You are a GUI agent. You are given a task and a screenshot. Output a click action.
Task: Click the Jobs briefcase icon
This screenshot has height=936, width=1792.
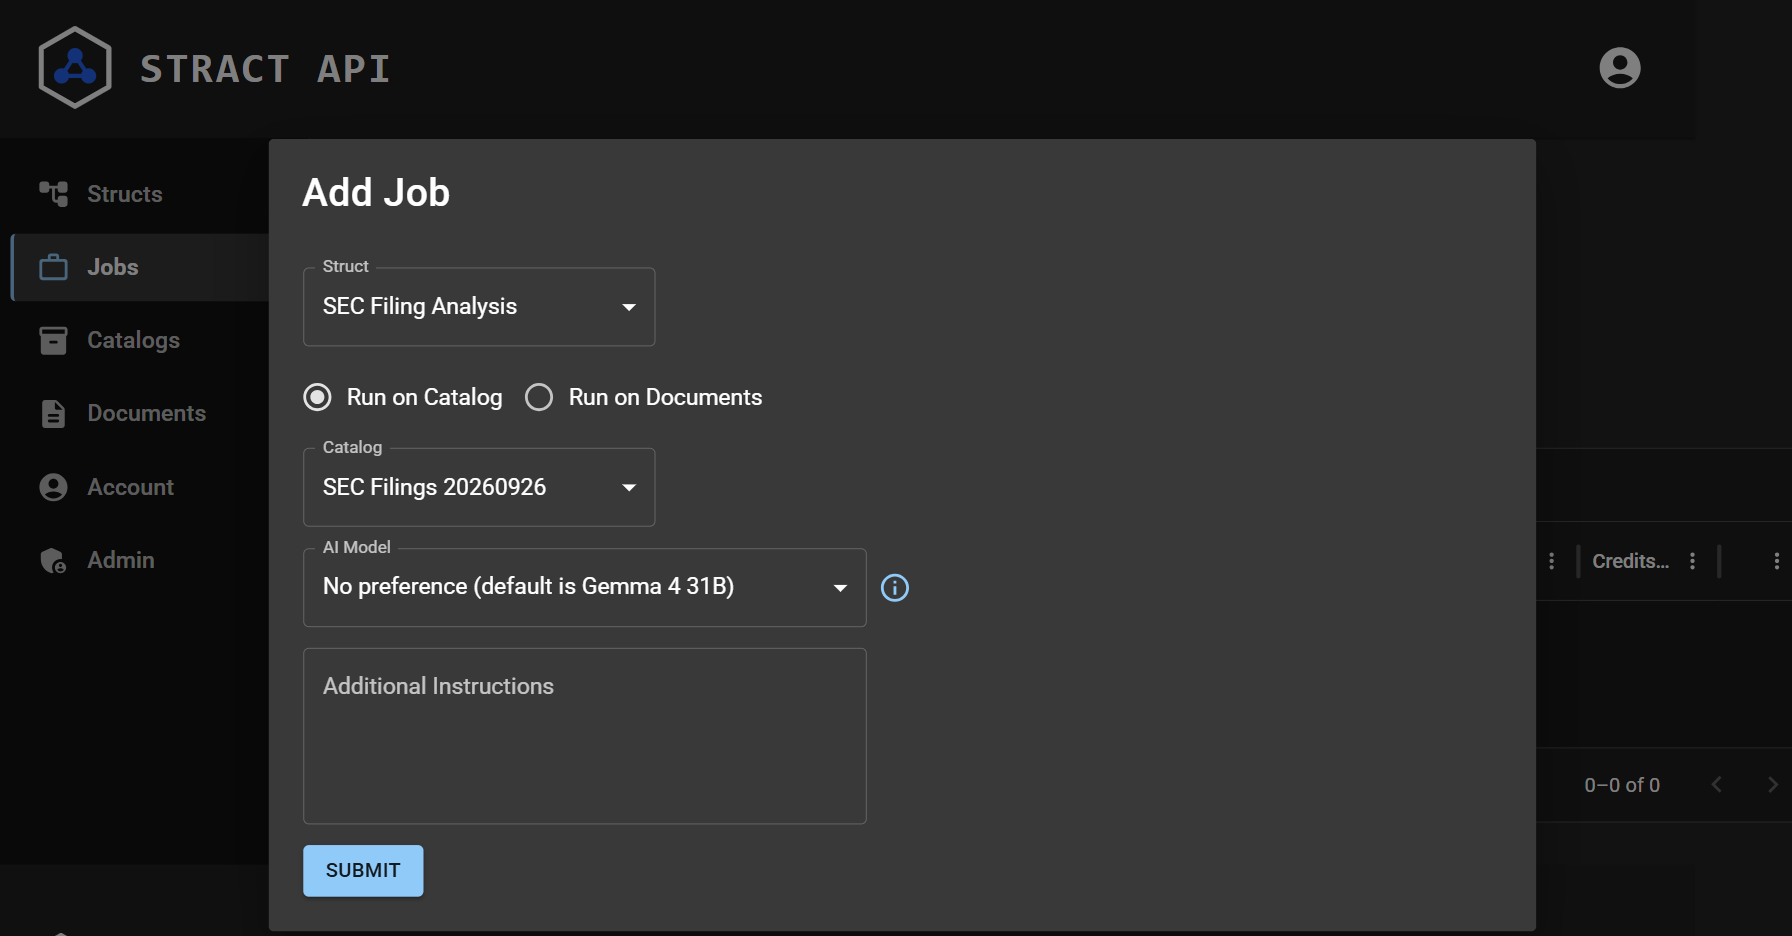(53, 267)
